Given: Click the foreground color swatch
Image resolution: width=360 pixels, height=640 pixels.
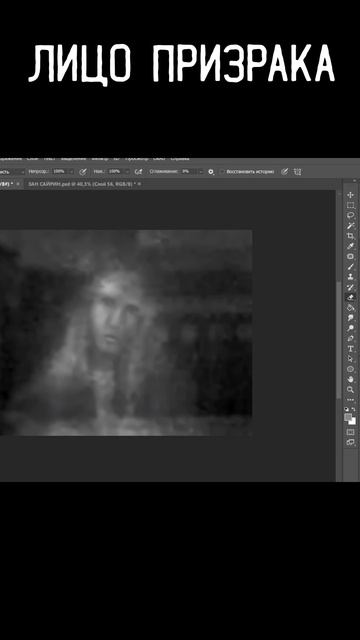Looking at the screenshot, I should (x=348, y=417).
